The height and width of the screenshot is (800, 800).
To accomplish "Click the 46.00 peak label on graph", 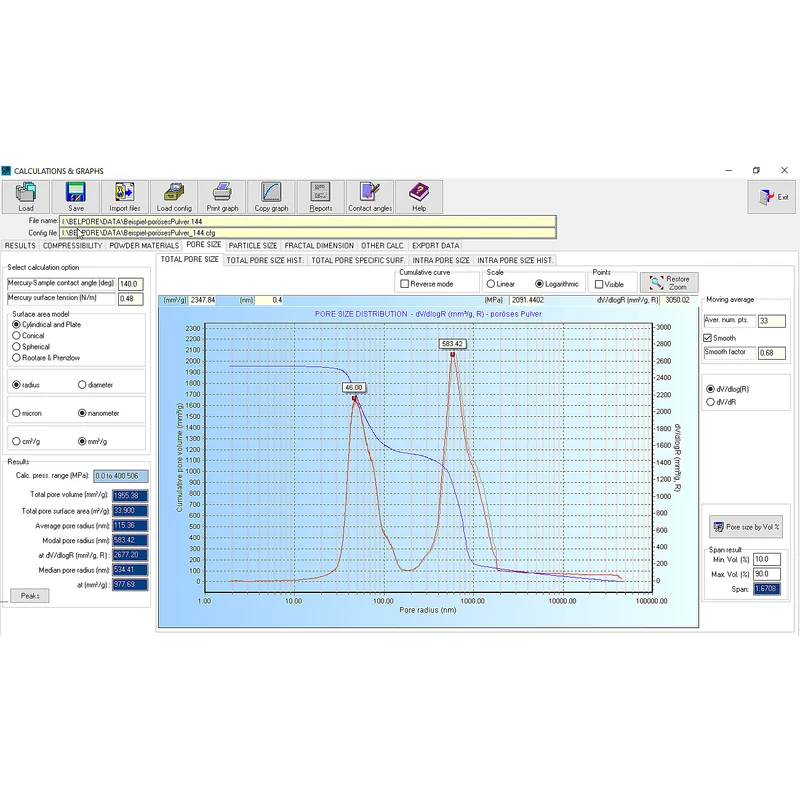I will (354, 388).
